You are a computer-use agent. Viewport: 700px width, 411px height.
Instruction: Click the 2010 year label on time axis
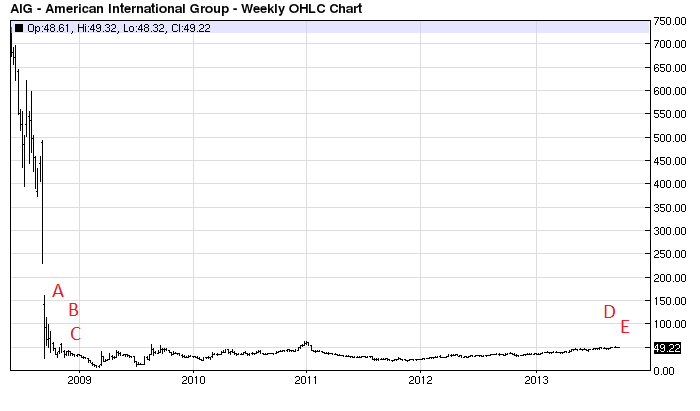click(x=193, y=380)
